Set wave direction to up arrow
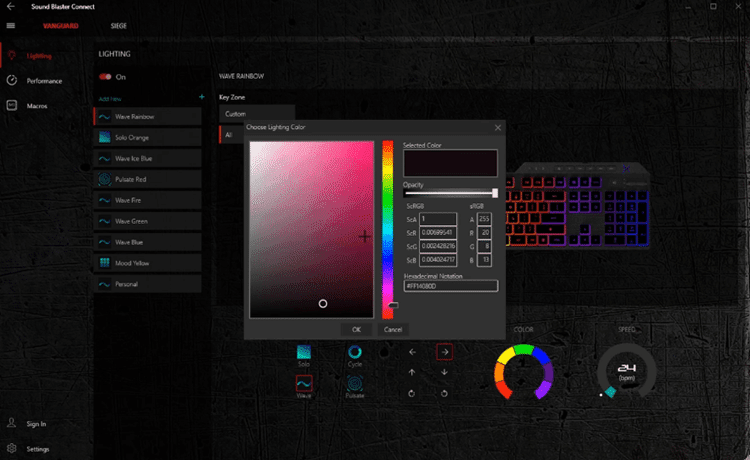Screen dimensions: 750x460 (x=412, y=372)
